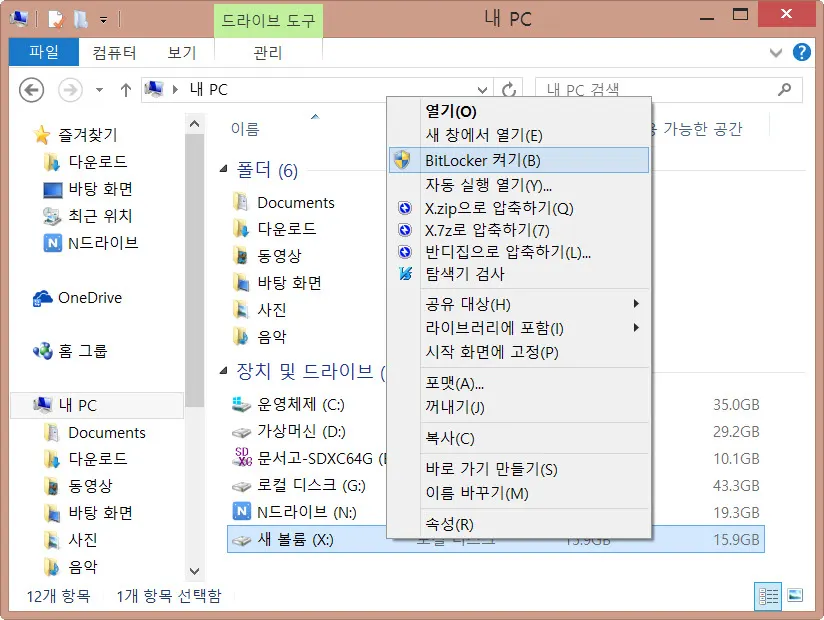Open the 가상머신 (D:) drive icon

(240, 431)
